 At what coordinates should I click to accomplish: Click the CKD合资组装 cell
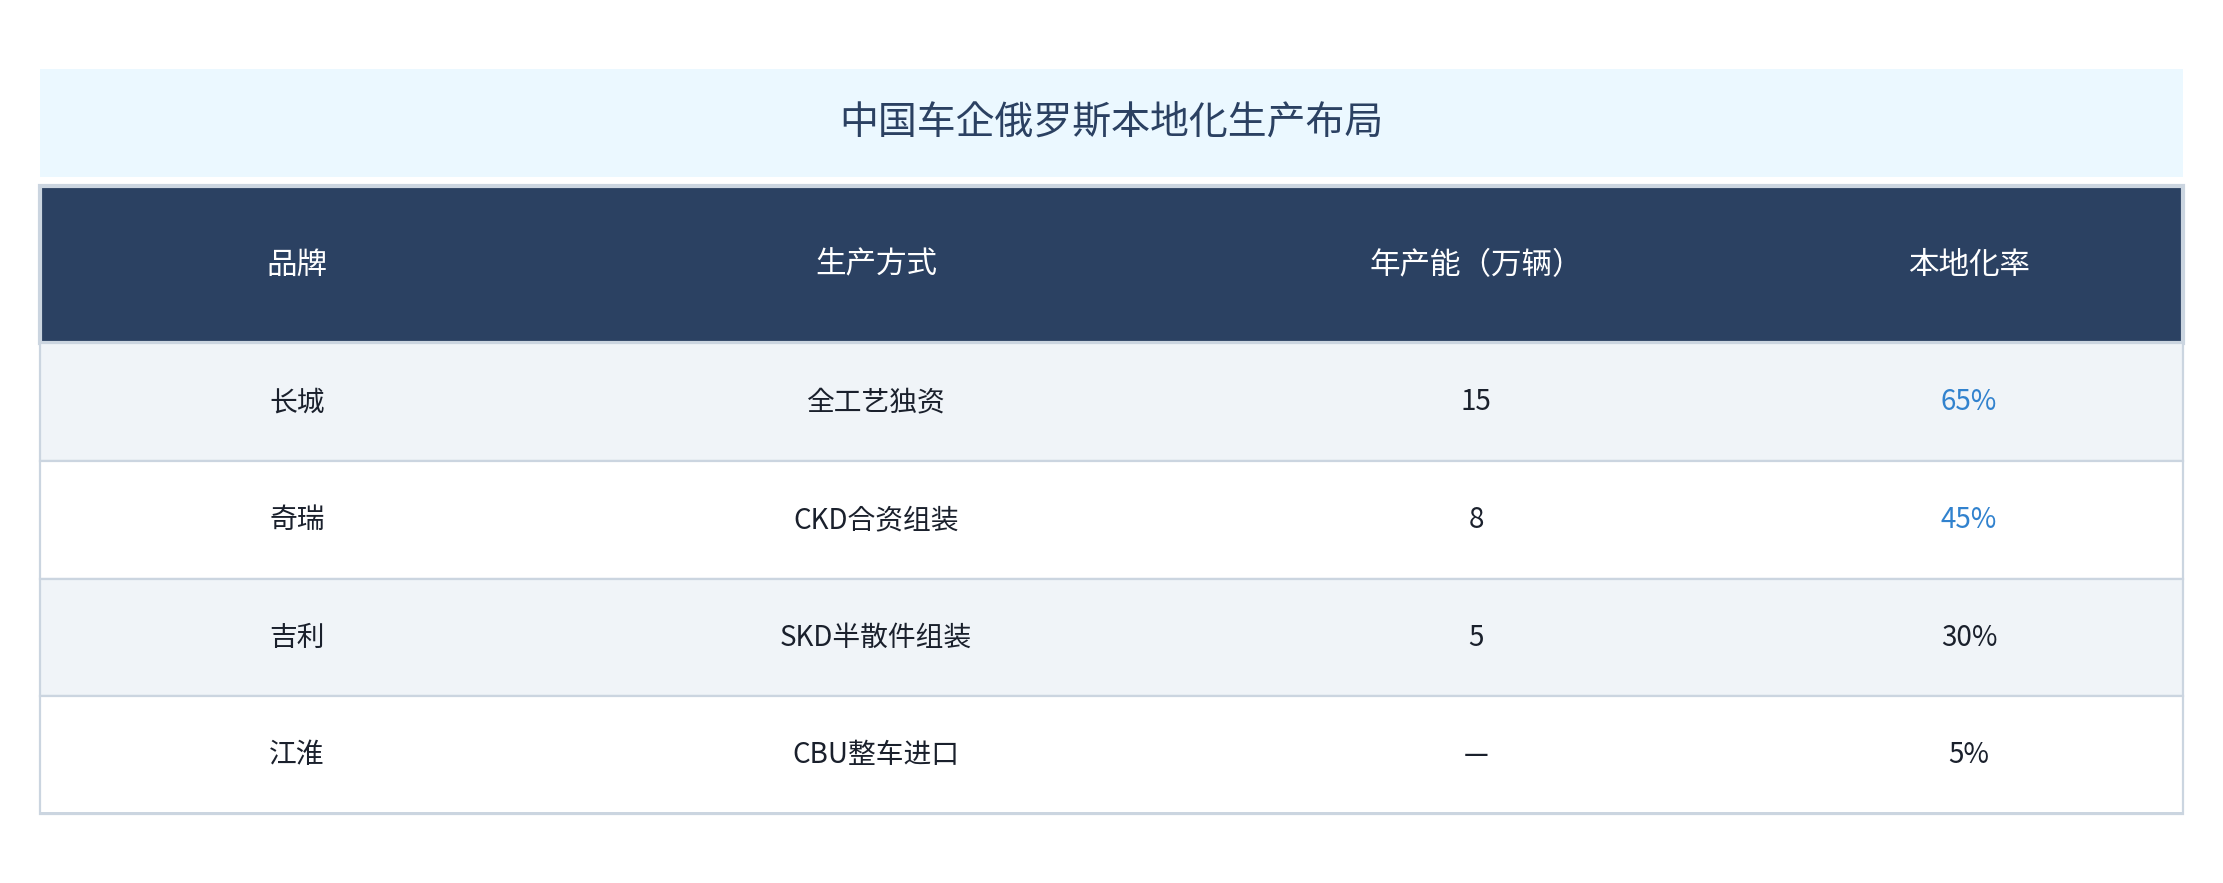[876, 519]
